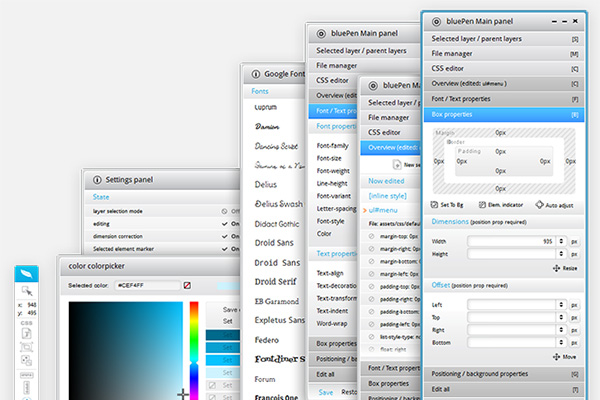The height and width of the screenshot is (400, 600).
Task: Click the rainbow hue slider in the colorpicker
Action: click(x=194, y=351)
